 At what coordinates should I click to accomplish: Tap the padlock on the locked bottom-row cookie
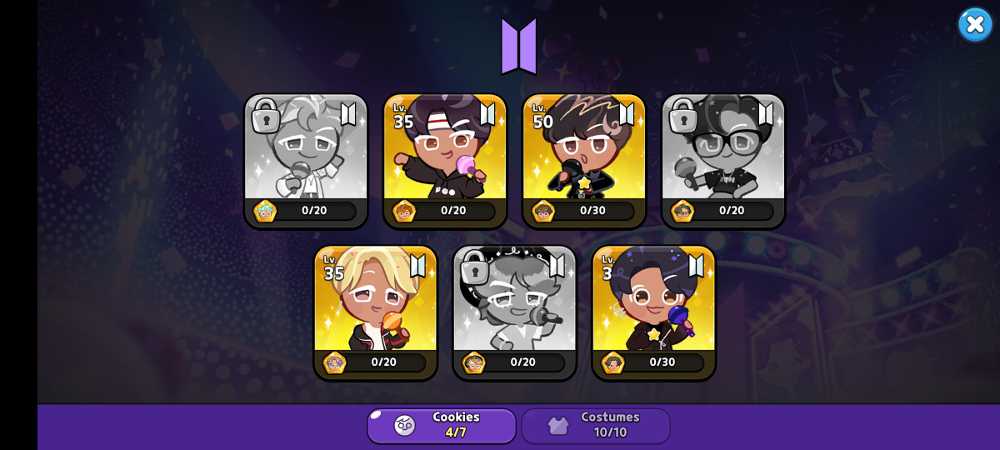pos(474,267)
